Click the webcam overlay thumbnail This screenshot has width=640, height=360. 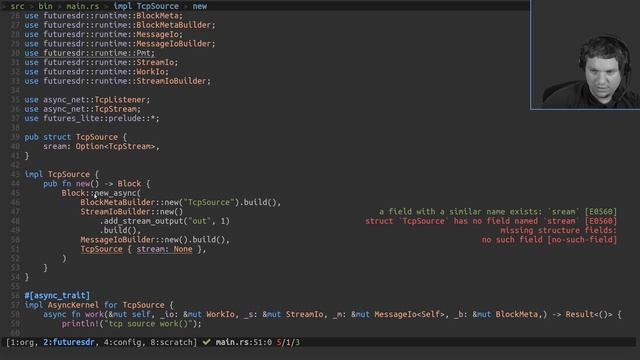[585, 55]
